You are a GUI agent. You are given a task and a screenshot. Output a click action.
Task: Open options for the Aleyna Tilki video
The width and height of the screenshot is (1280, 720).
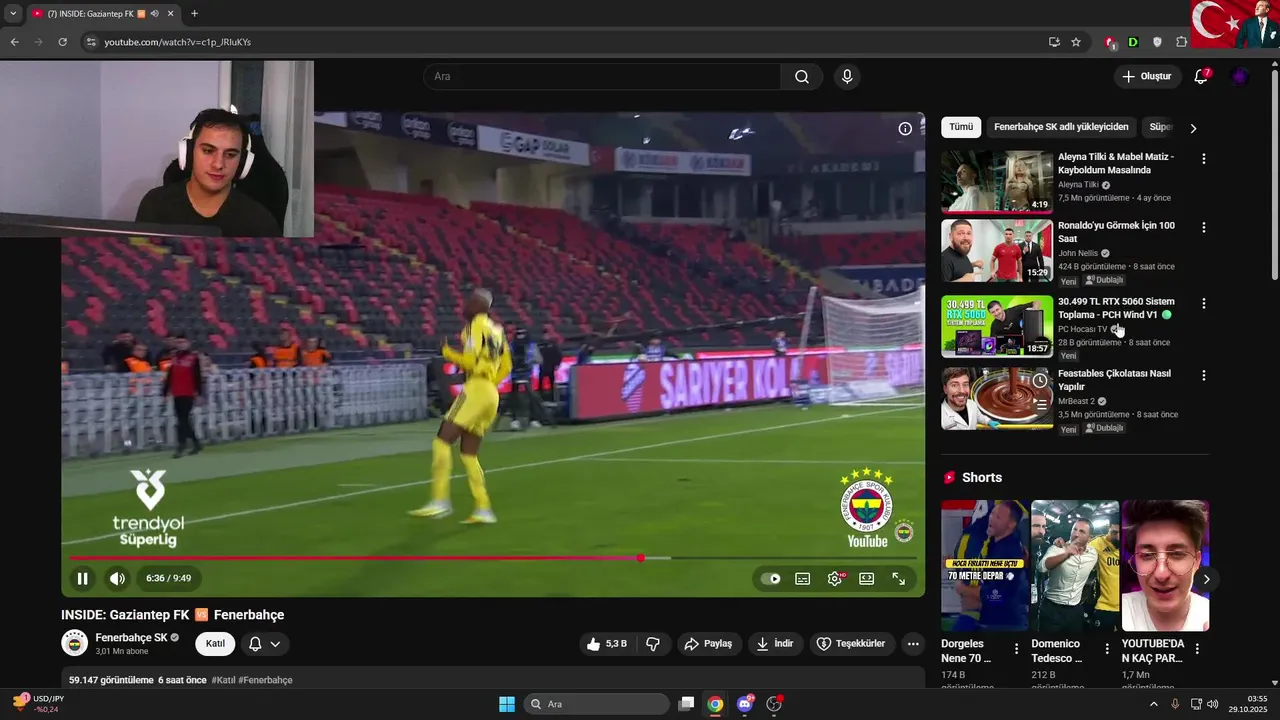(x=1203, y=159)
